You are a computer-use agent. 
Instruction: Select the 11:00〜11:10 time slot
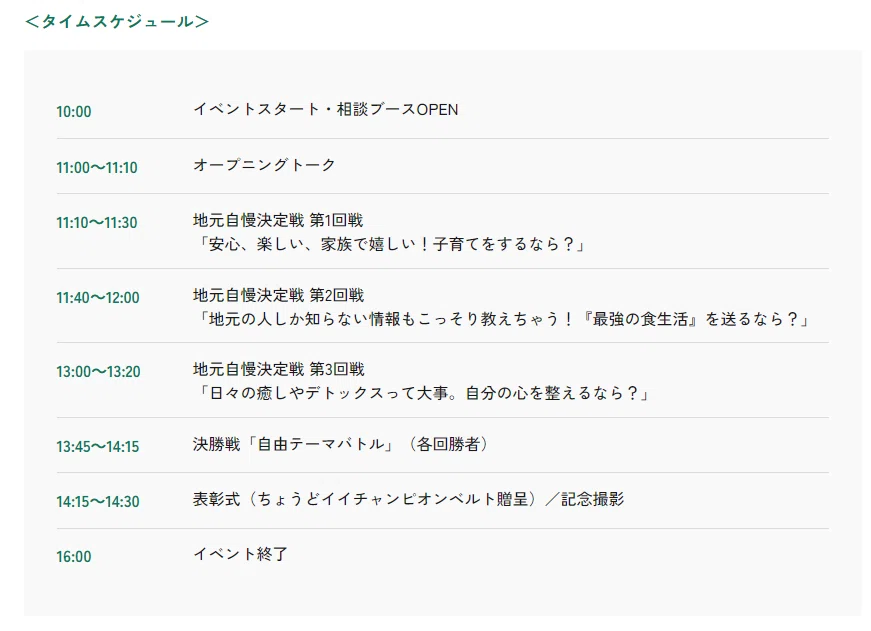pyautogui.click(x=97, y=167)
